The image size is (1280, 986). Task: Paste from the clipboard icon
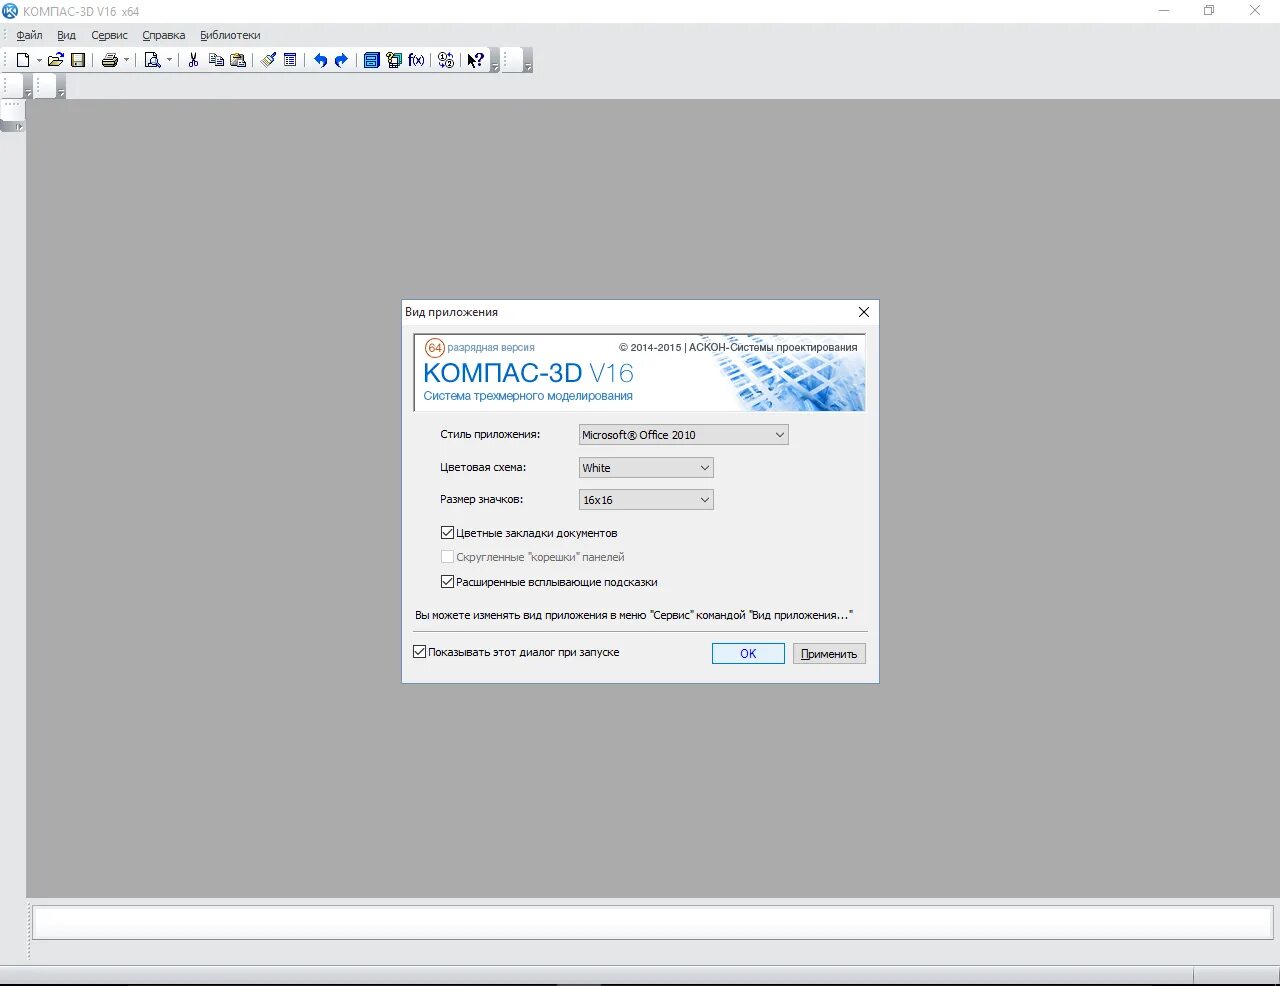tap(238, 60)
